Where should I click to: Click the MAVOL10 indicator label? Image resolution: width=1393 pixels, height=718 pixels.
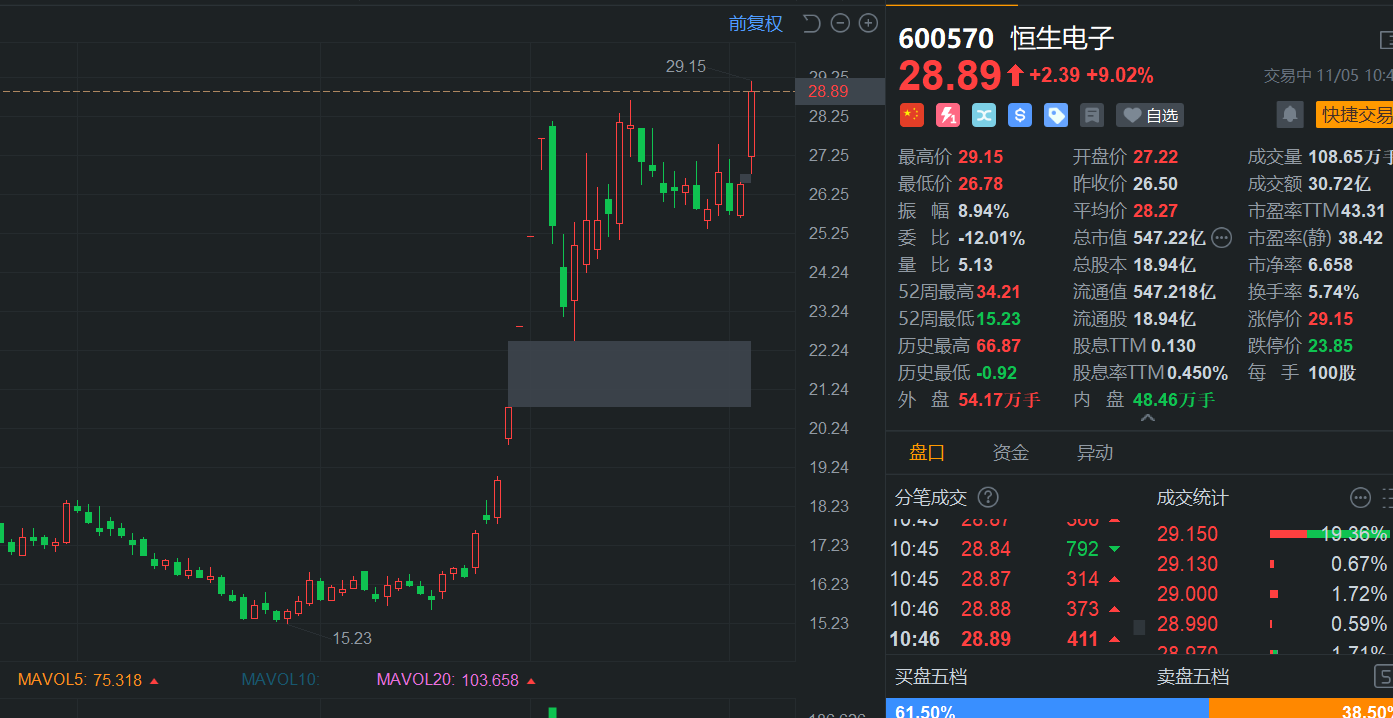(280, 680)
